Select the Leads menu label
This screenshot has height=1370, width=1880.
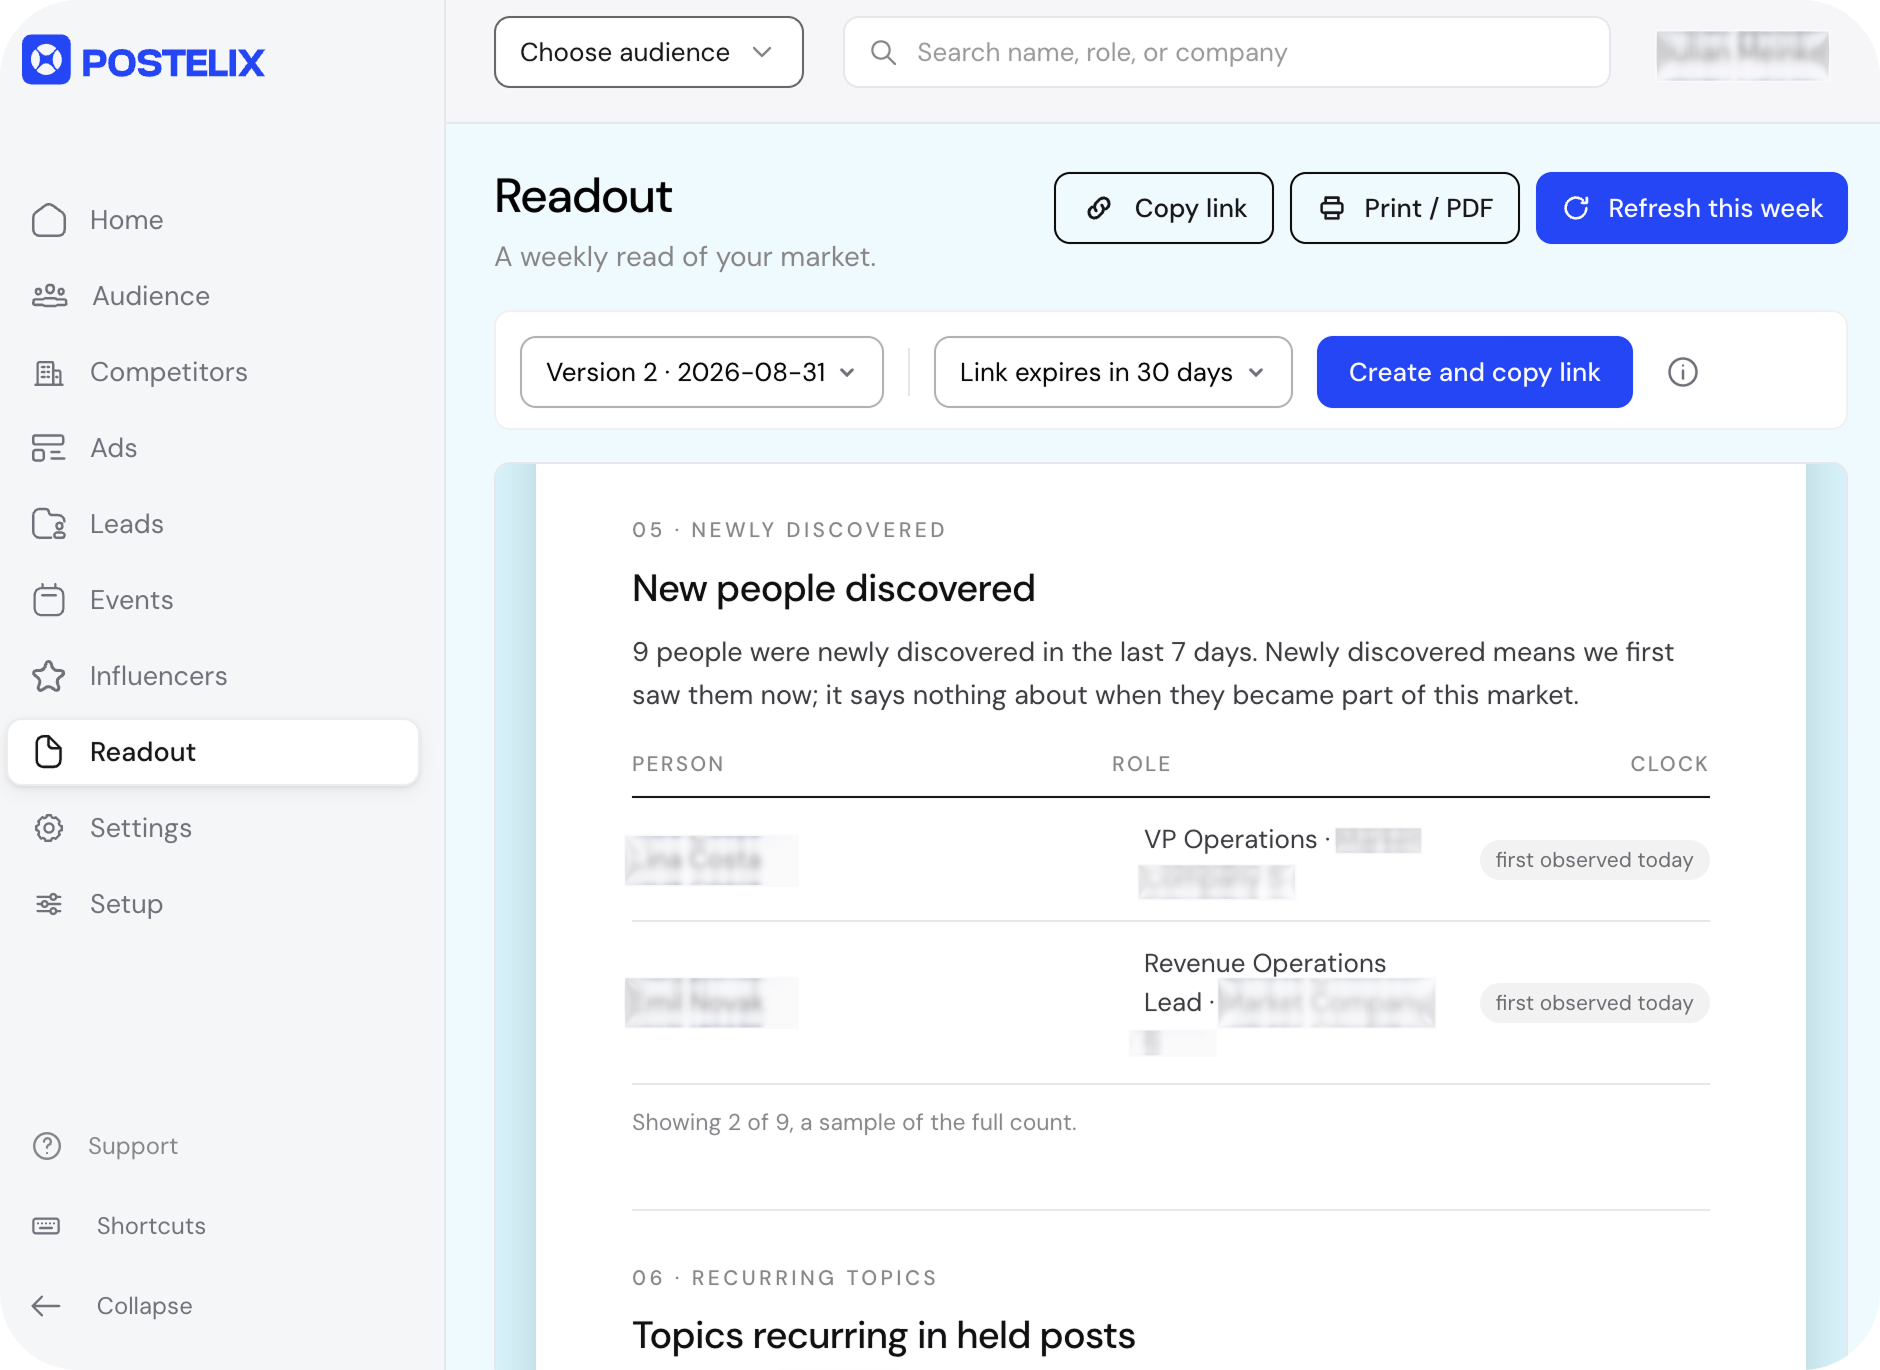point(127,524)
